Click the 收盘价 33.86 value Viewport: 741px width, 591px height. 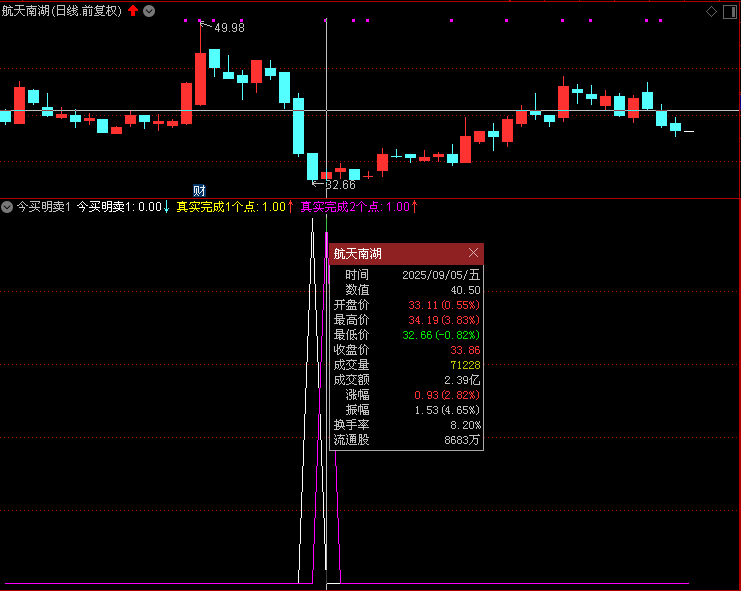(465, 350)
